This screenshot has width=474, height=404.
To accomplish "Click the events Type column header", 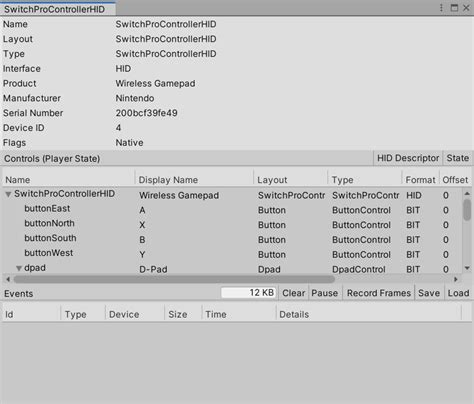I will tap(83, 314).
